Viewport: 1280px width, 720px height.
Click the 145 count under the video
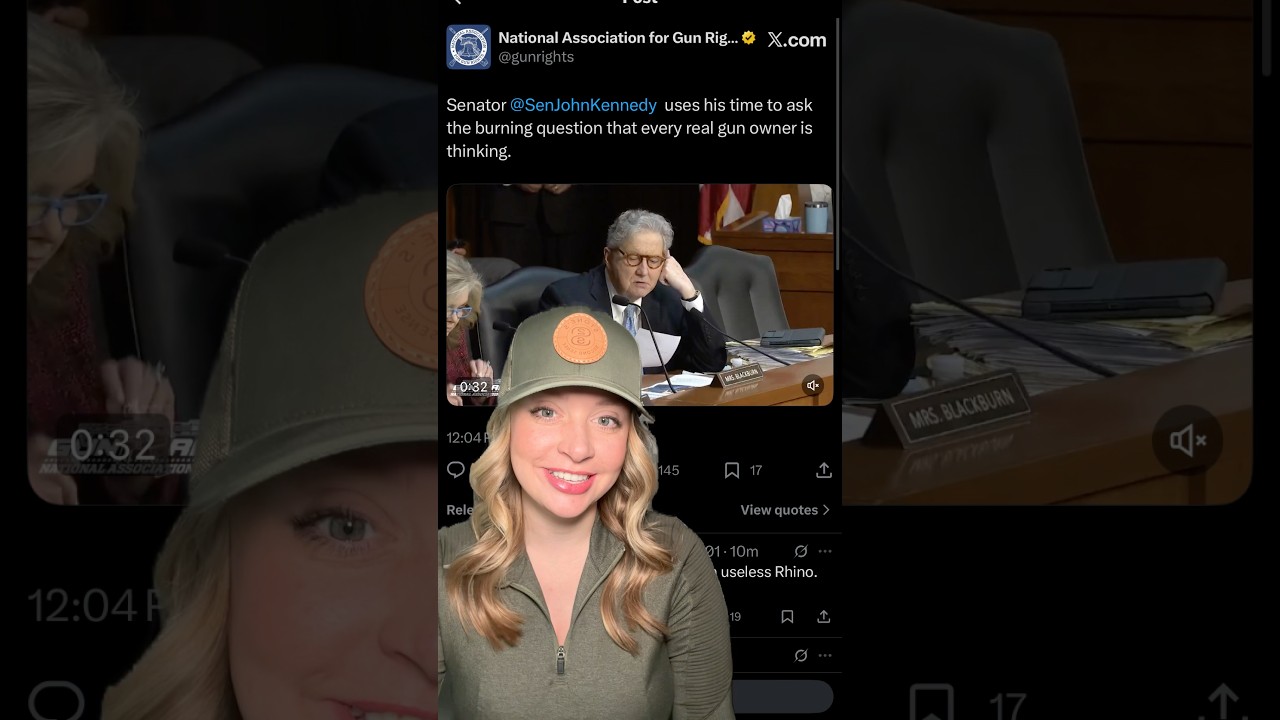coord(668,470)
